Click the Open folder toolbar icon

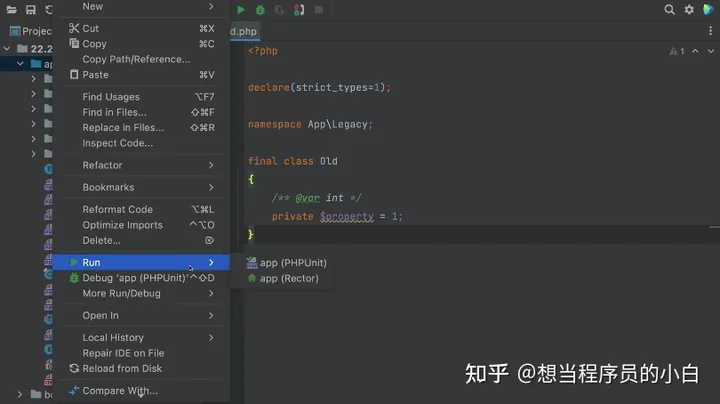pyautogui.click(x=11, y=10)
